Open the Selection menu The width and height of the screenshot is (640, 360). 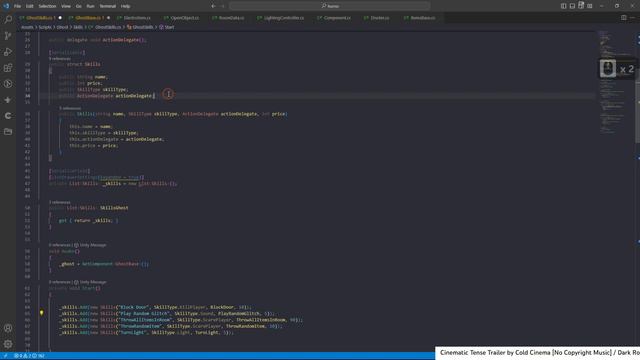[x=47, y=6]
